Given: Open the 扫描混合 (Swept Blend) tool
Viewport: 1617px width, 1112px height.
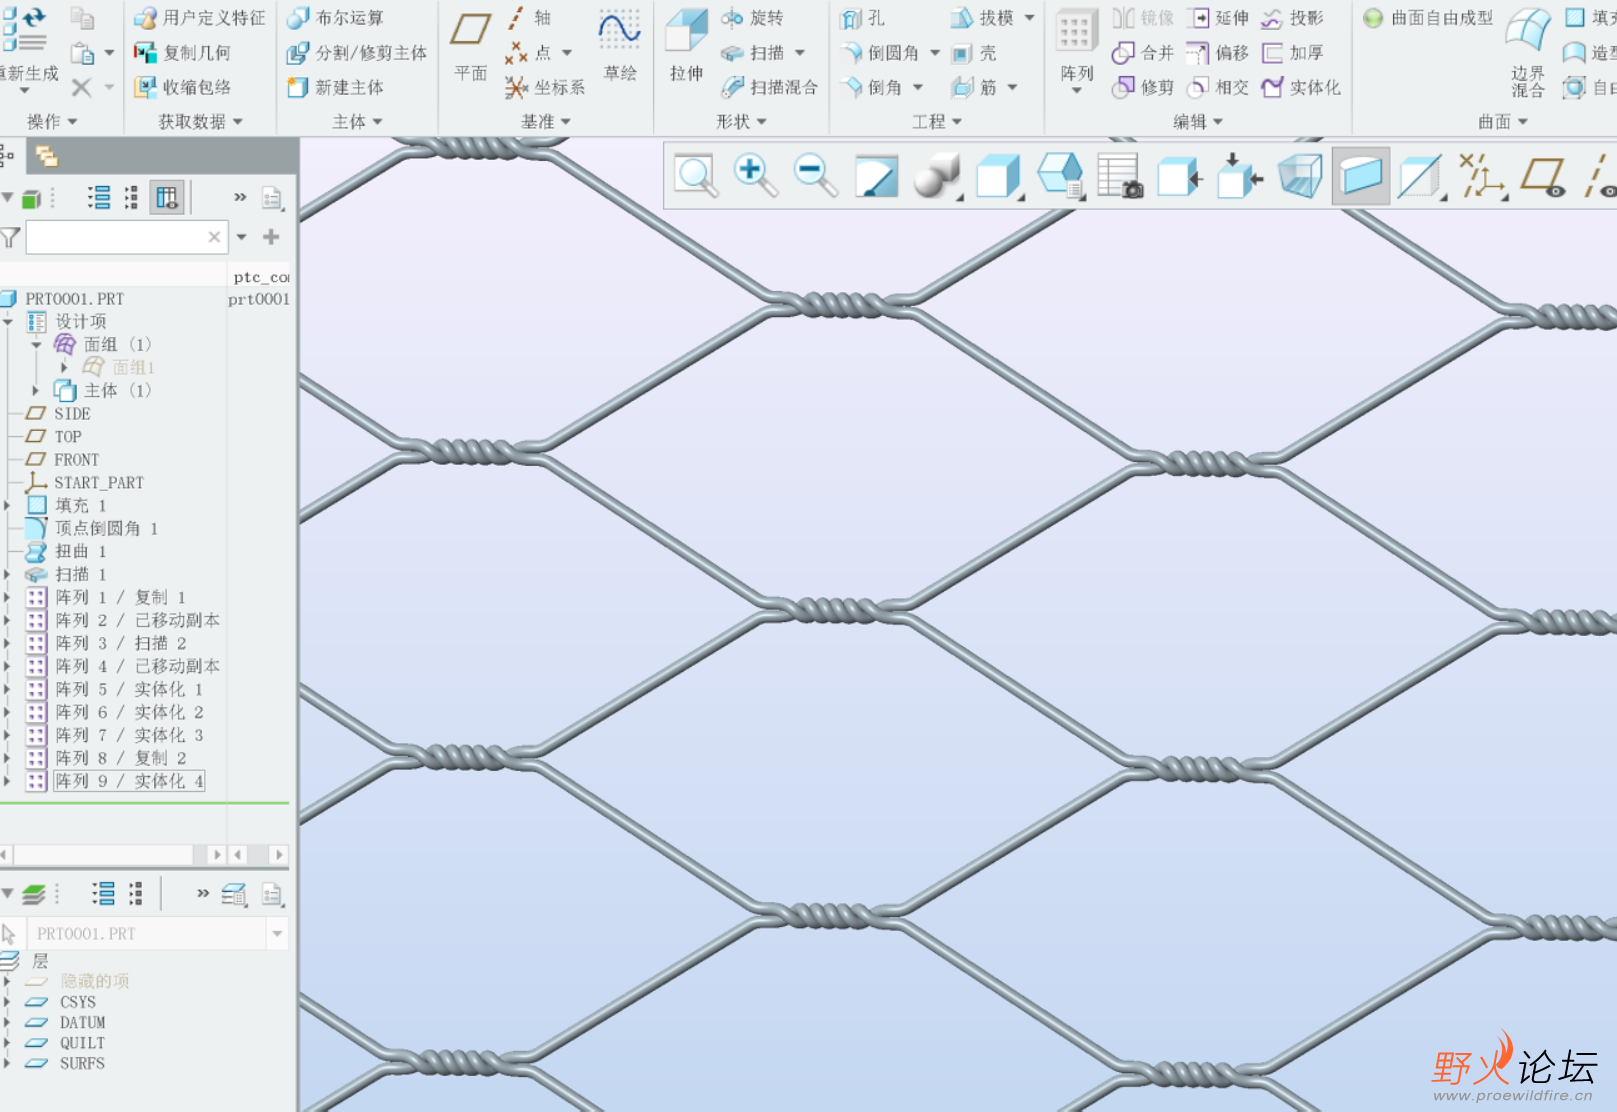Looking at the screenshot, I should click(x=770, y=88).
